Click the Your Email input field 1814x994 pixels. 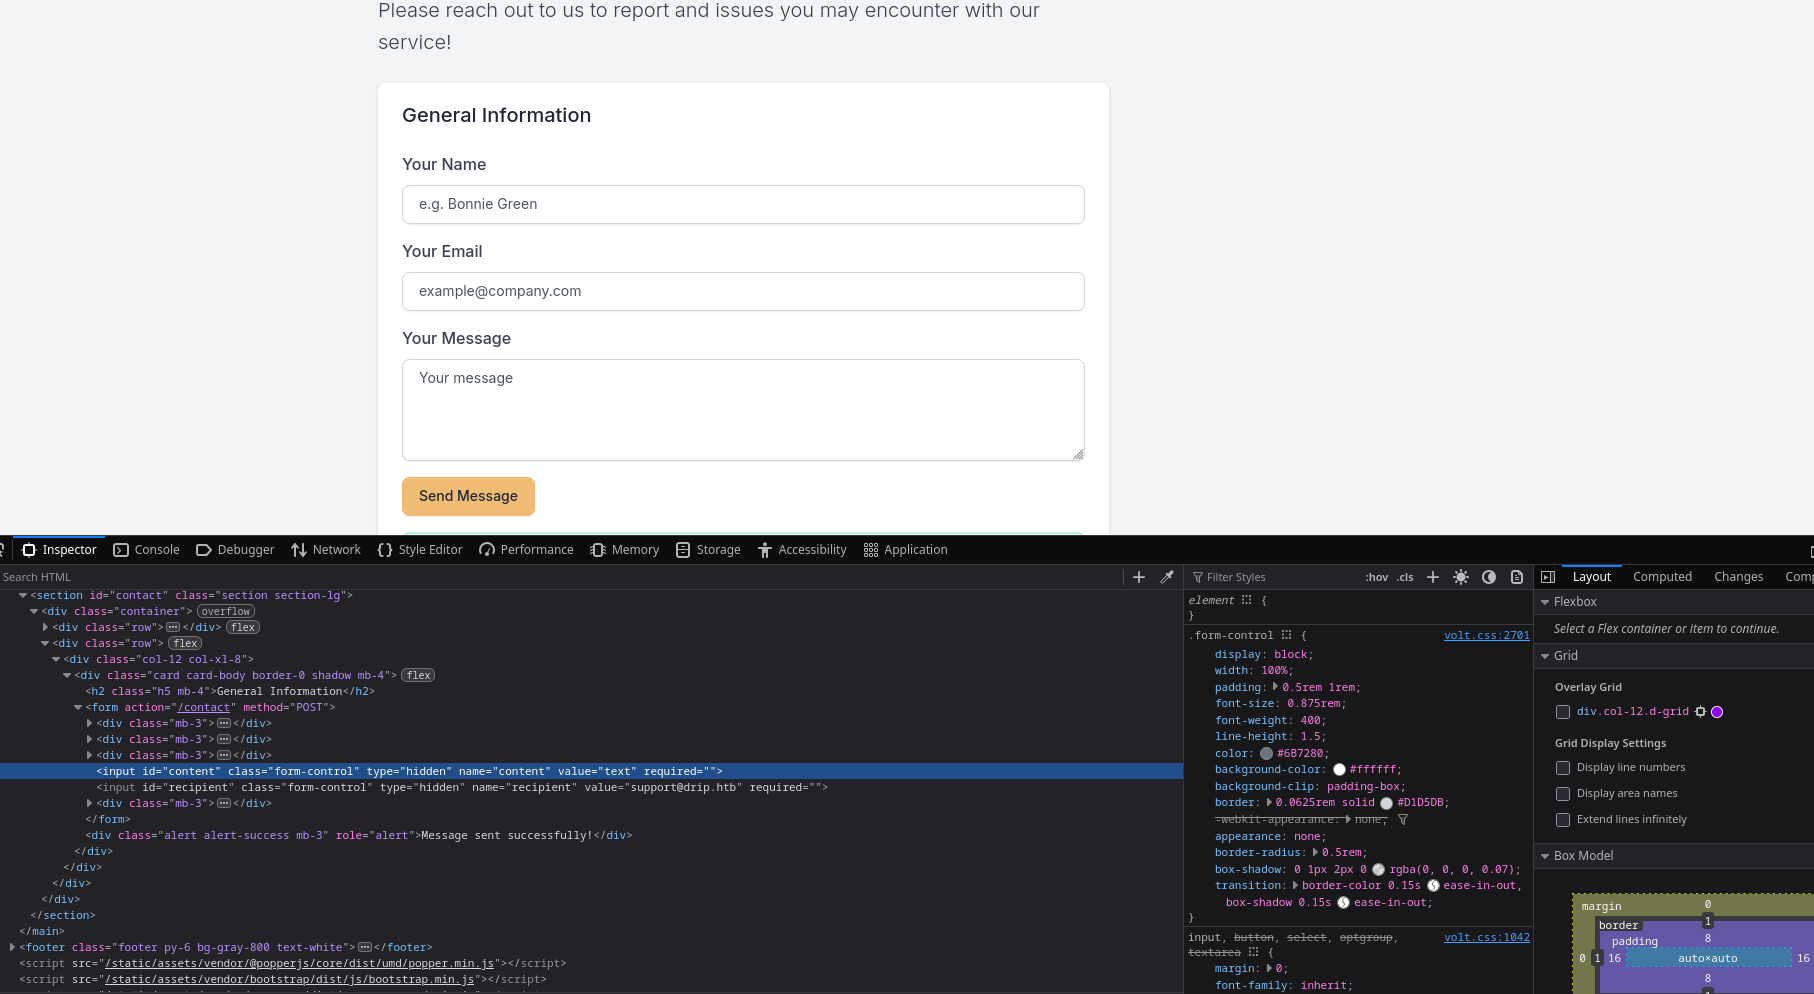coord(743,291)
